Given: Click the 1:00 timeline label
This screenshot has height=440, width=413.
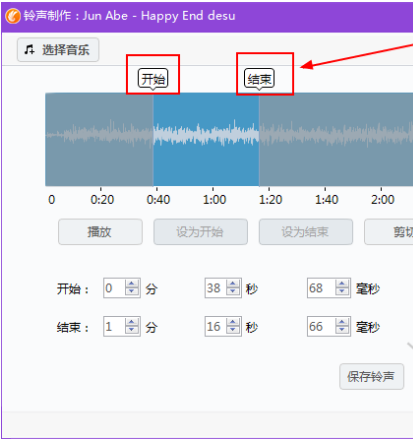Looking at the screenshot, I should pos(214,200).
